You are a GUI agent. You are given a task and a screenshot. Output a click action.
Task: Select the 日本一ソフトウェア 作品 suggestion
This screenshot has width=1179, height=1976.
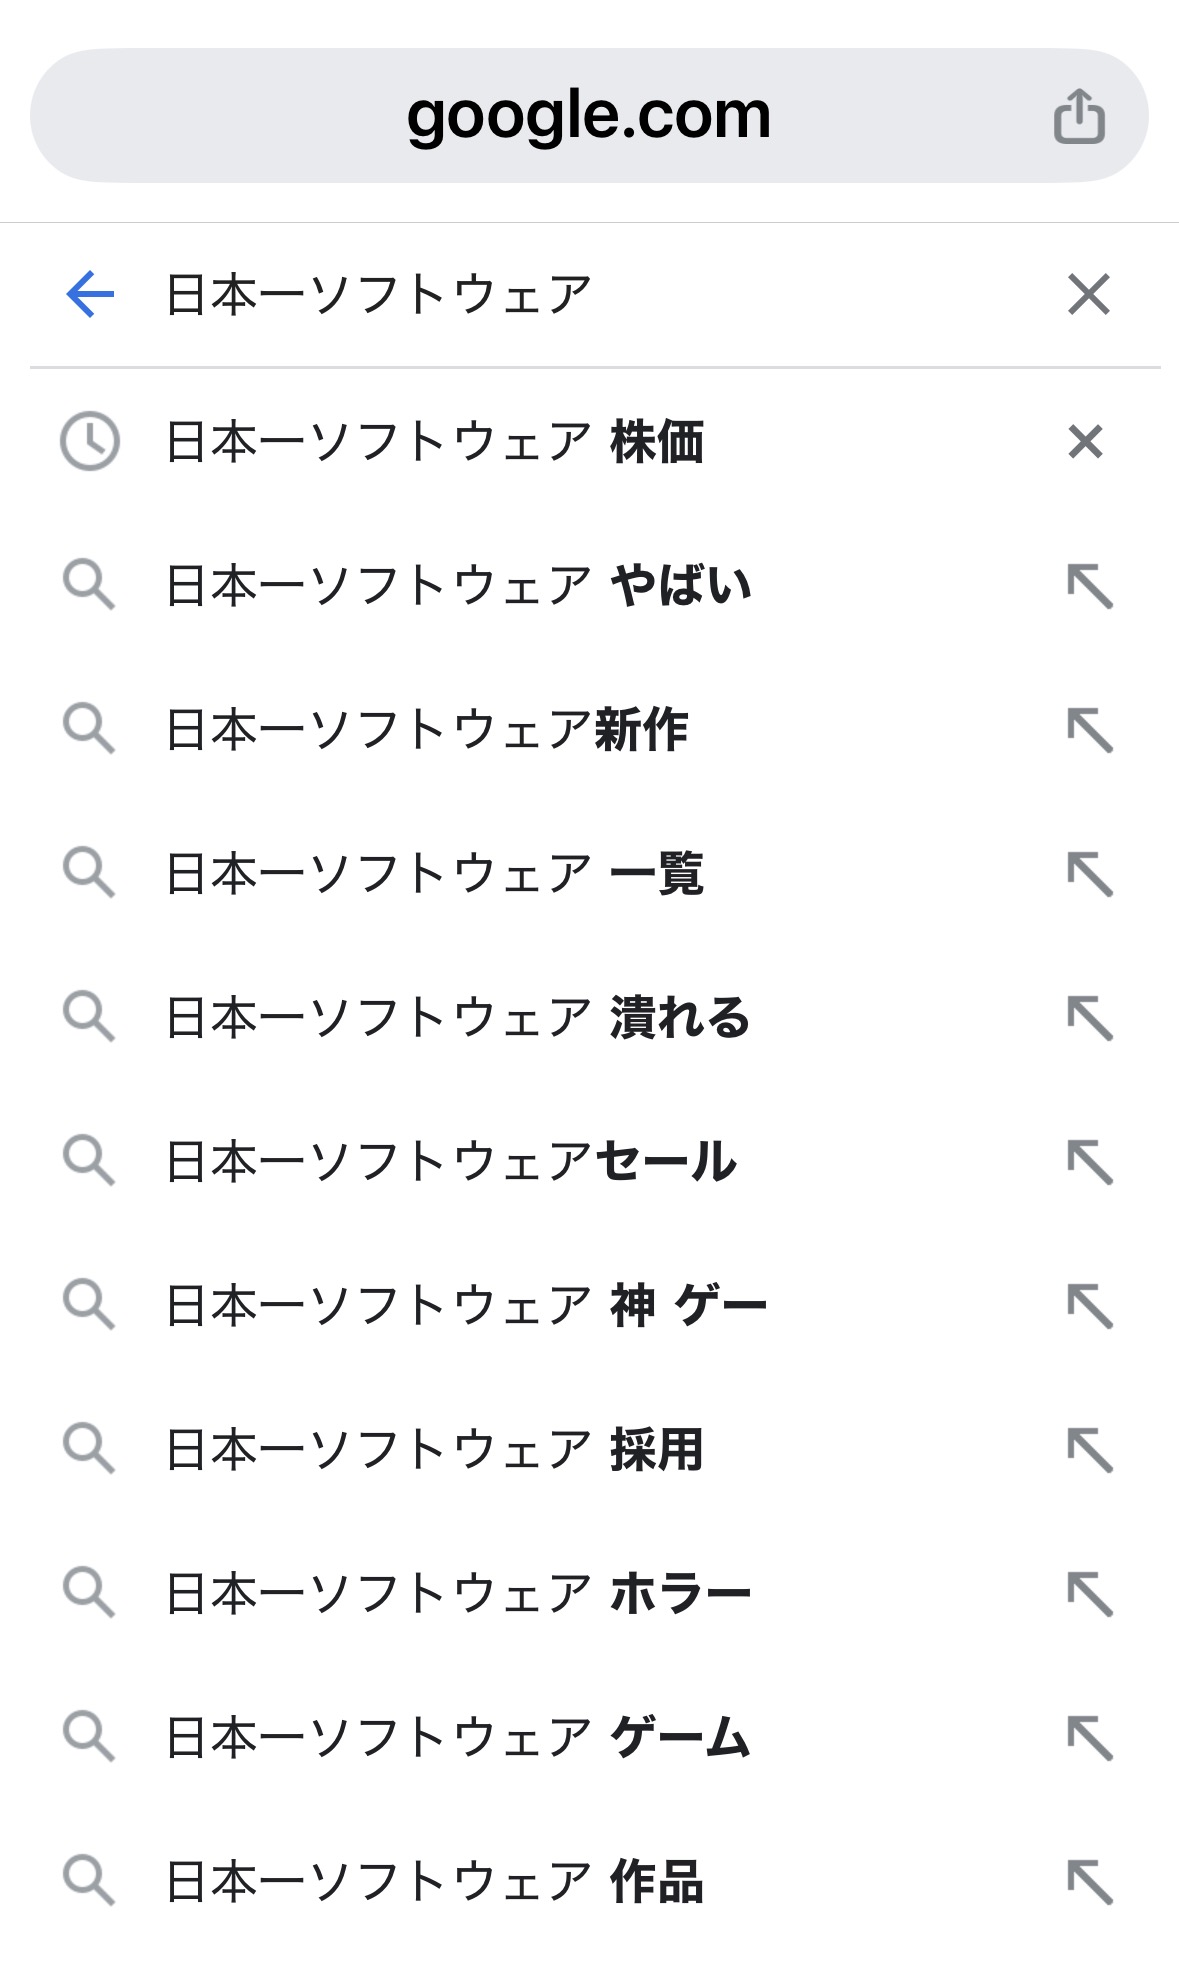tap(435, 1881)
